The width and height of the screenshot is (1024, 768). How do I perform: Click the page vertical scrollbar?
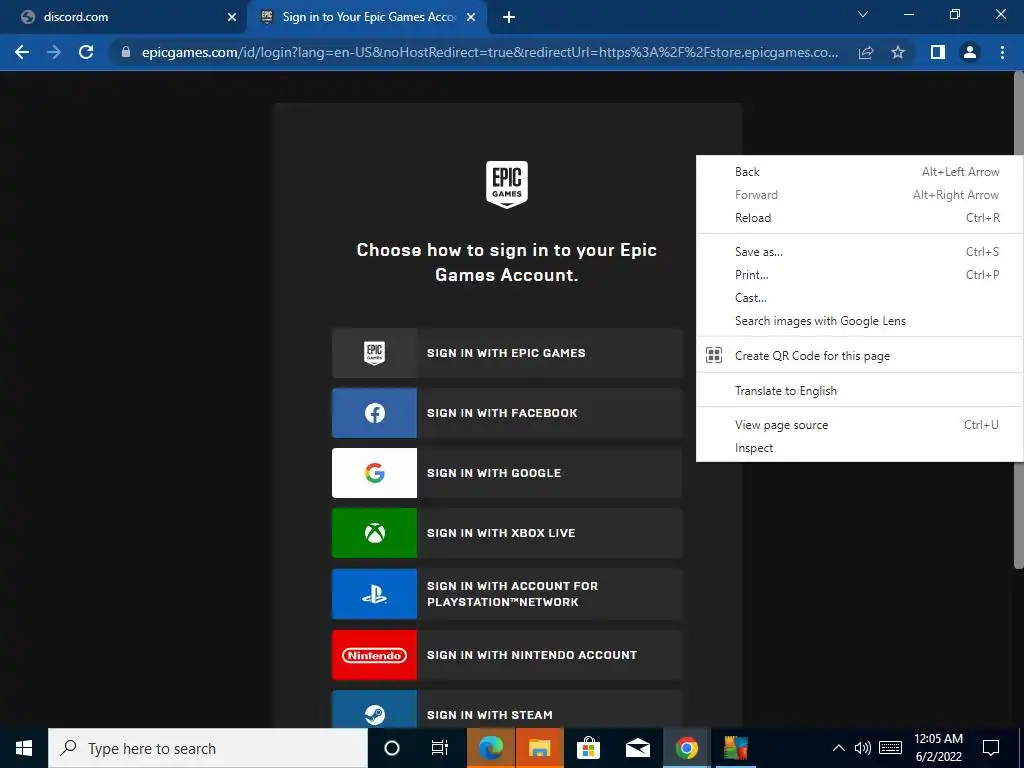[x=1018, y=320]
